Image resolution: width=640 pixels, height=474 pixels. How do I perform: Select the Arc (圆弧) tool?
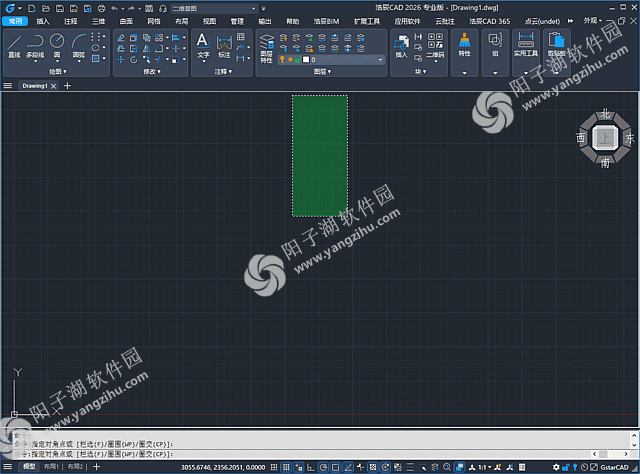tap(79, 46)
